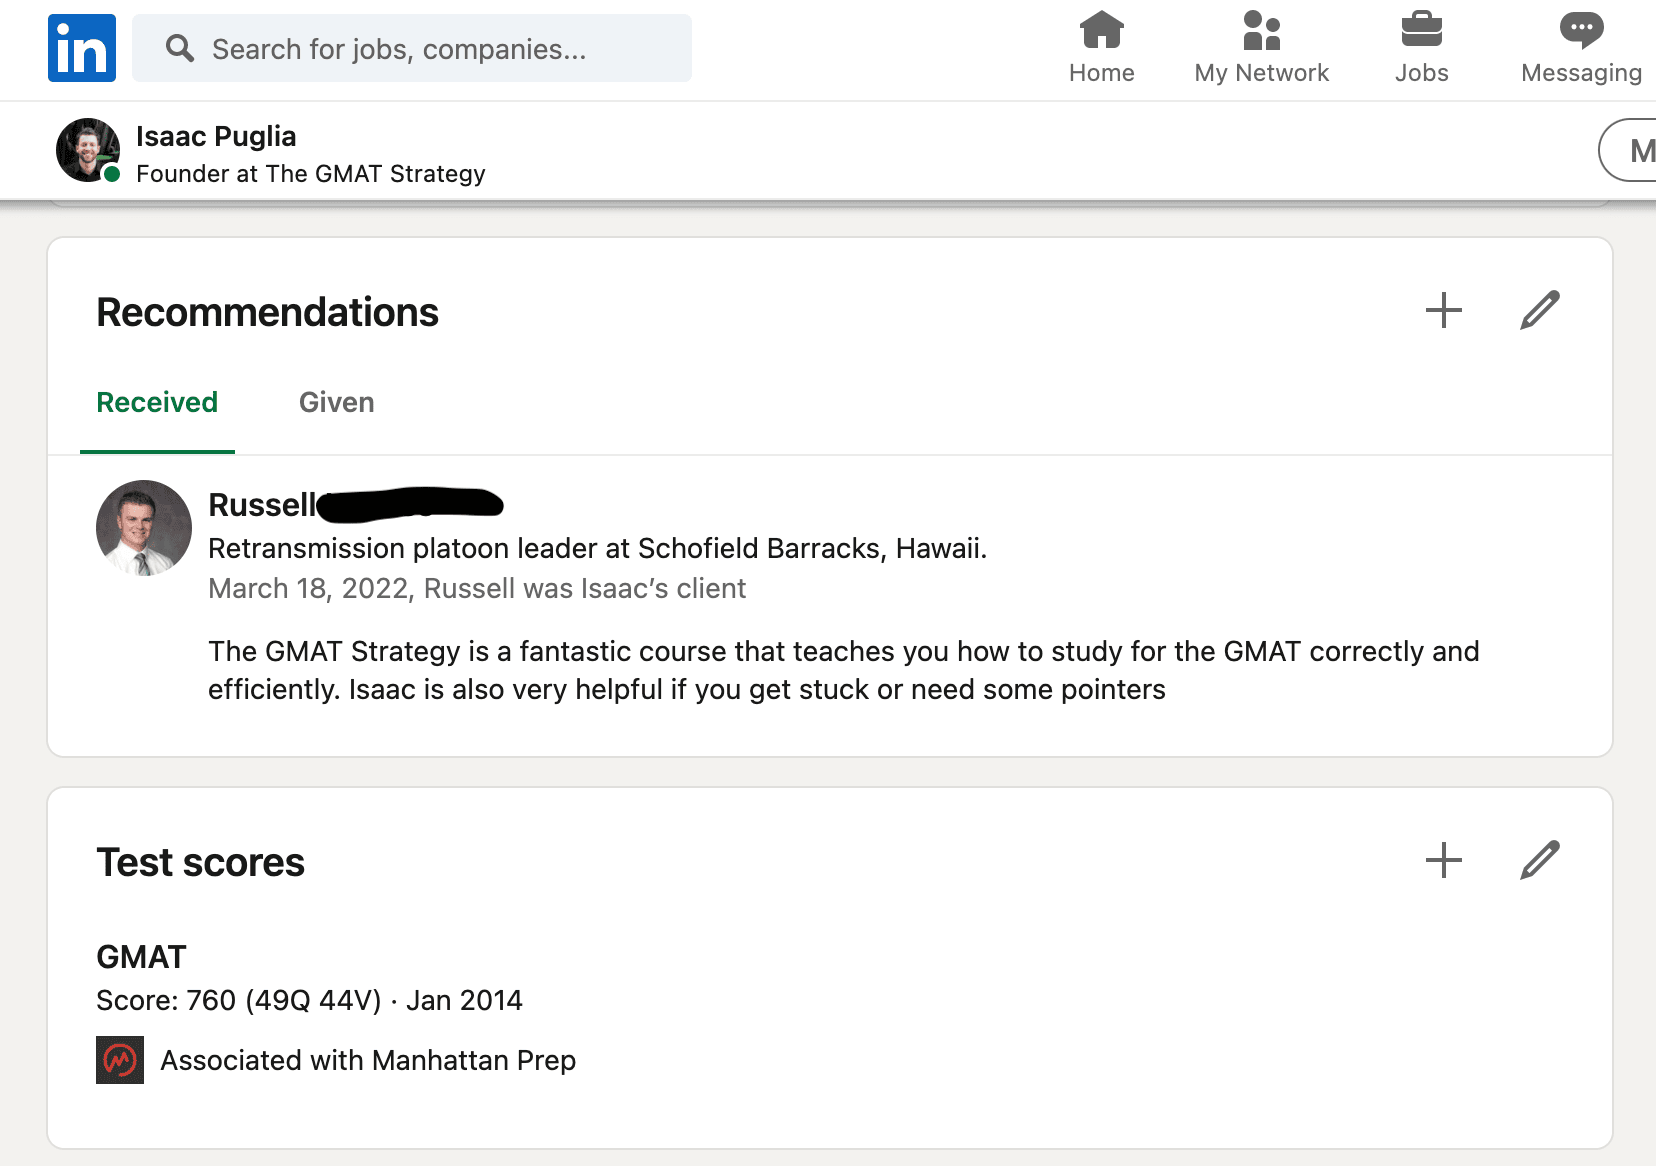Click Isaac Puglia's header profile photo
Viewport: 1656px width, 1166px height.
88,150
